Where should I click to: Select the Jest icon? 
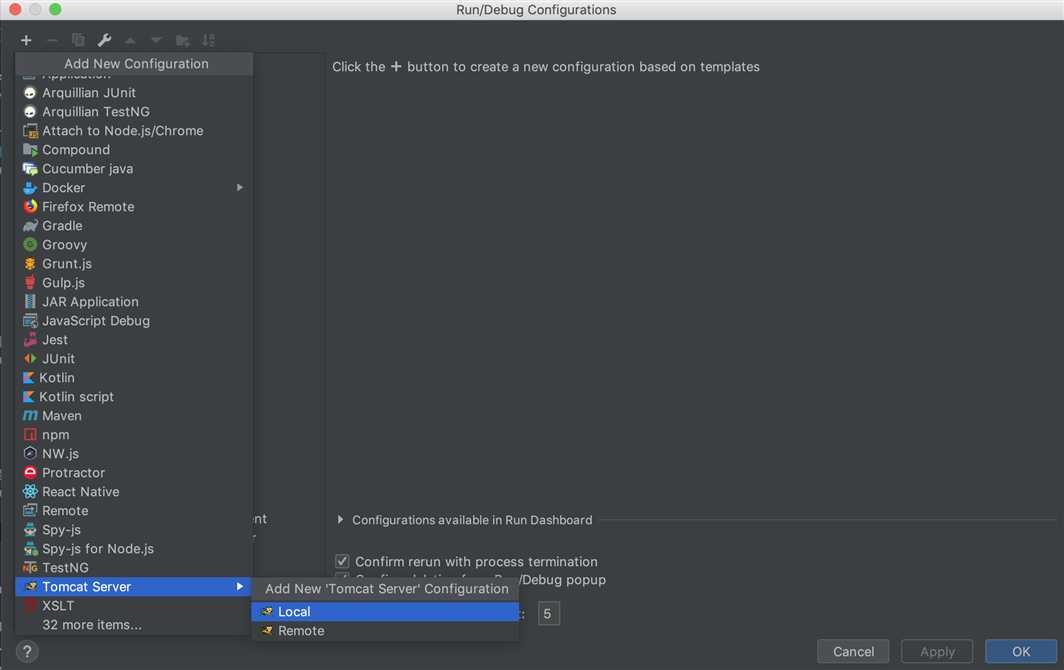click(x=30, y=339)
